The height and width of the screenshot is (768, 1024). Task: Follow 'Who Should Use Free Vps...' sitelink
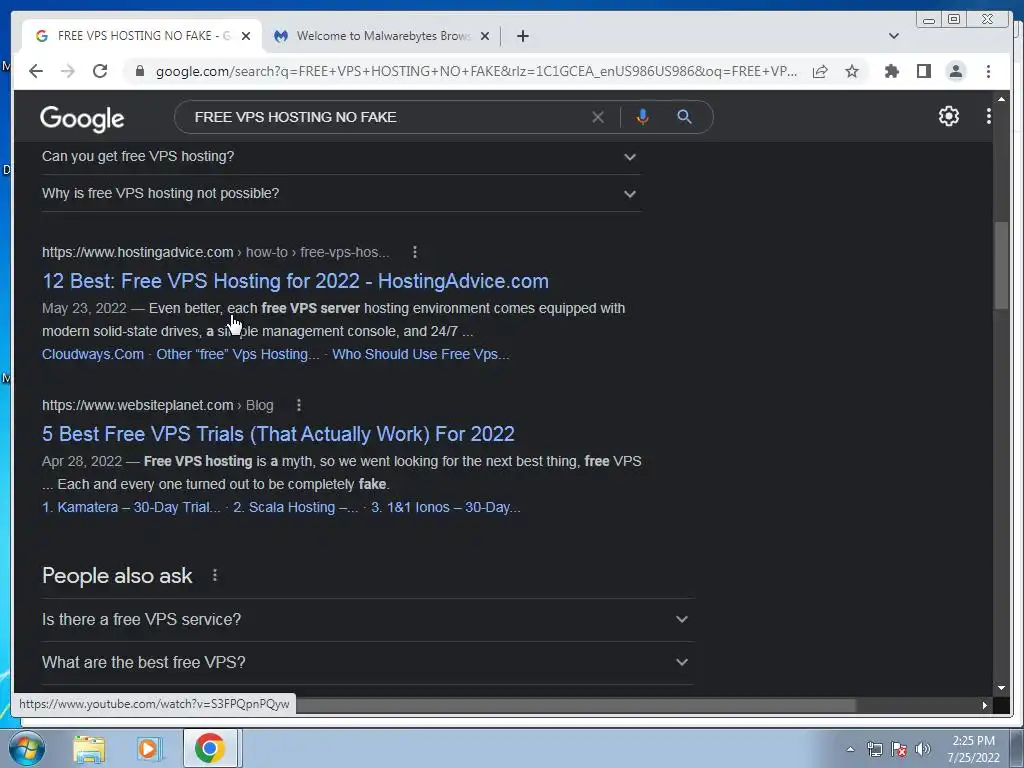click(421, 354)
